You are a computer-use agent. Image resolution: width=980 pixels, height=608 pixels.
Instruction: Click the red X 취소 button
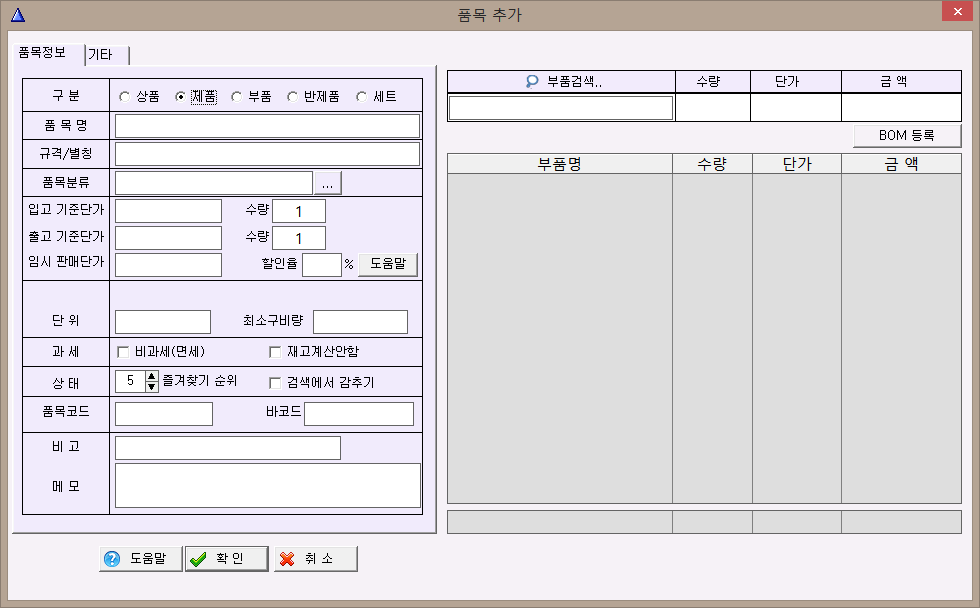[316, 559]
